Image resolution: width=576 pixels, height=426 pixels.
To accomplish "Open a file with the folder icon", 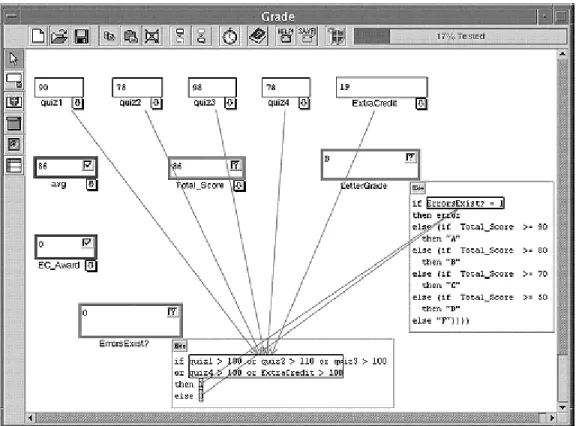I will coord(59,36).
